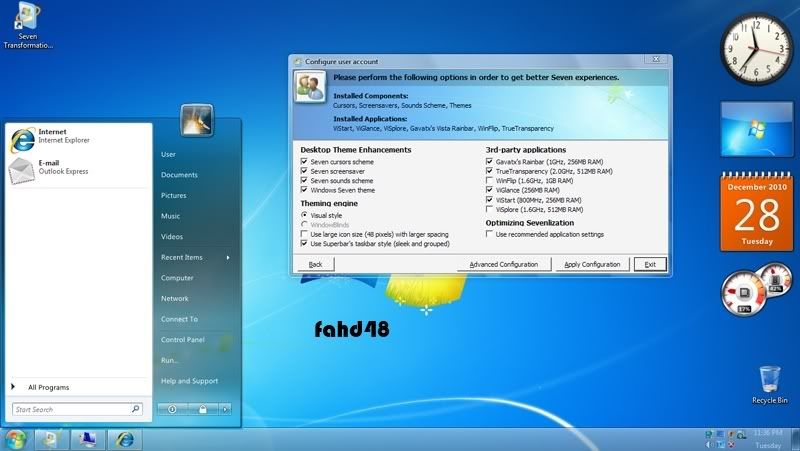Toggle ViStart checkbox
This screenshot has width=800, height=451.
(x=489, y=199)
